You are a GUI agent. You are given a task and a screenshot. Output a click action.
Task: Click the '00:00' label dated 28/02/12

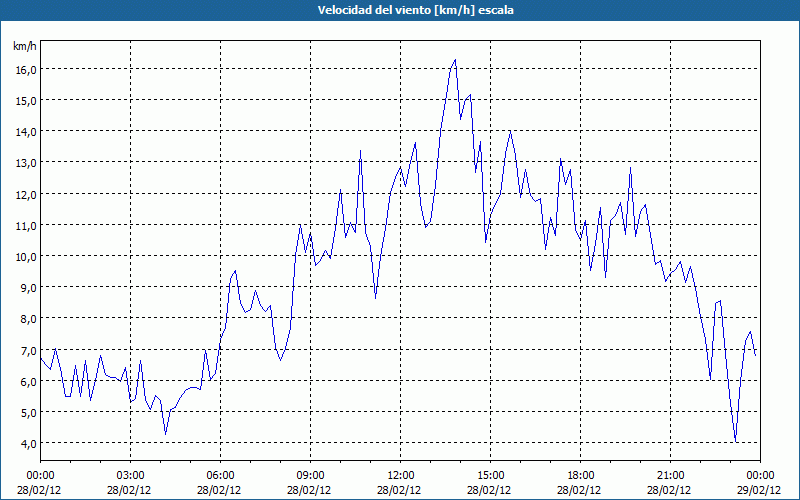[40, 476]
